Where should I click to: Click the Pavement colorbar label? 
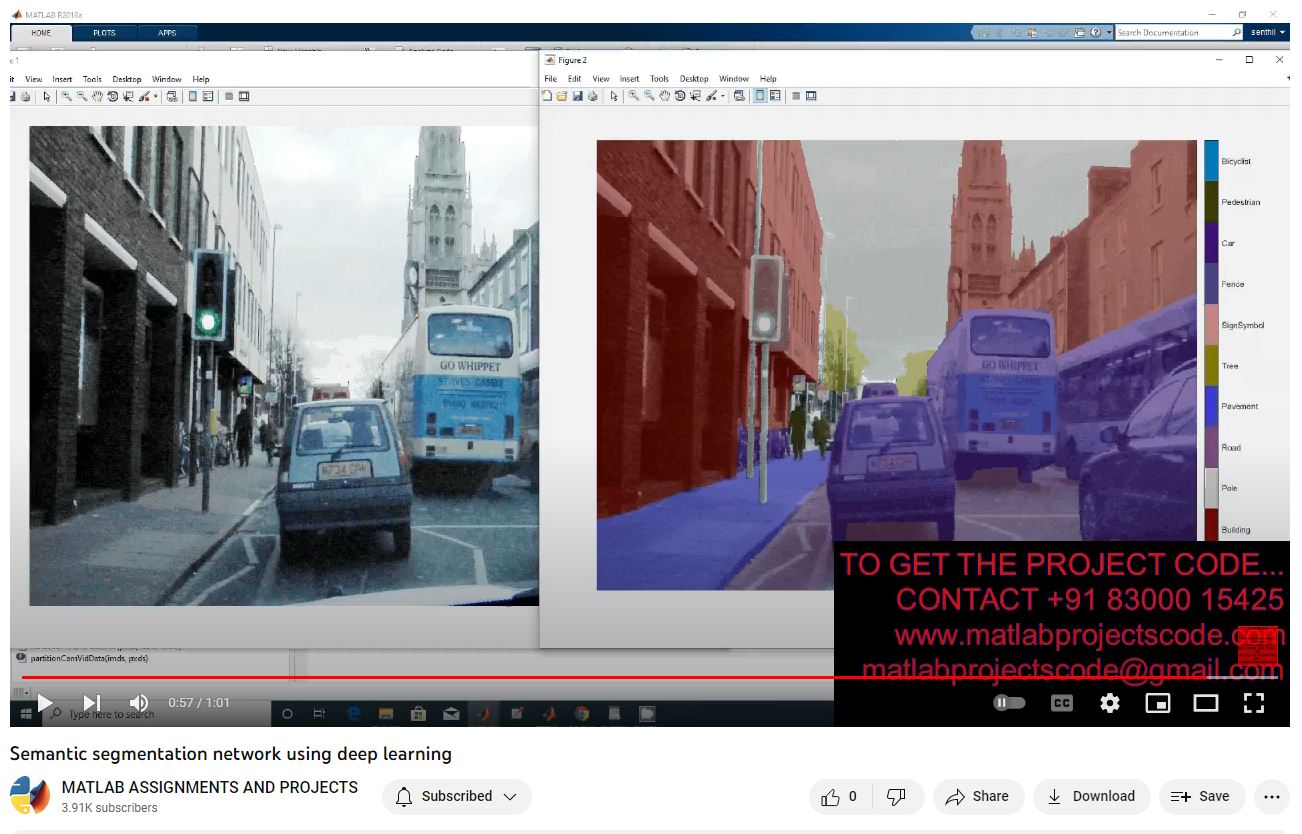pyautogui.click(x=1240, y=407)
